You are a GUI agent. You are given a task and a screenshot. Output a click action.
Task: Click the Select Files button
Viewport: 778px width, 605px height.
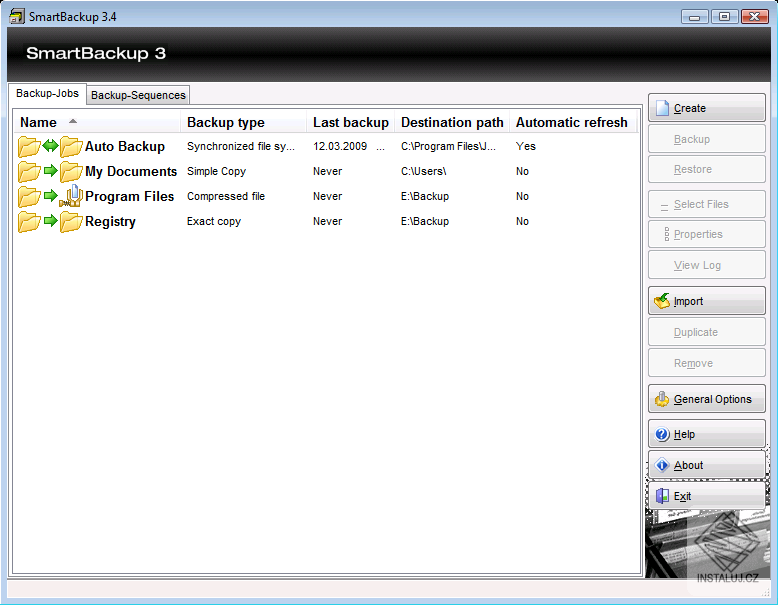(707, 204)
